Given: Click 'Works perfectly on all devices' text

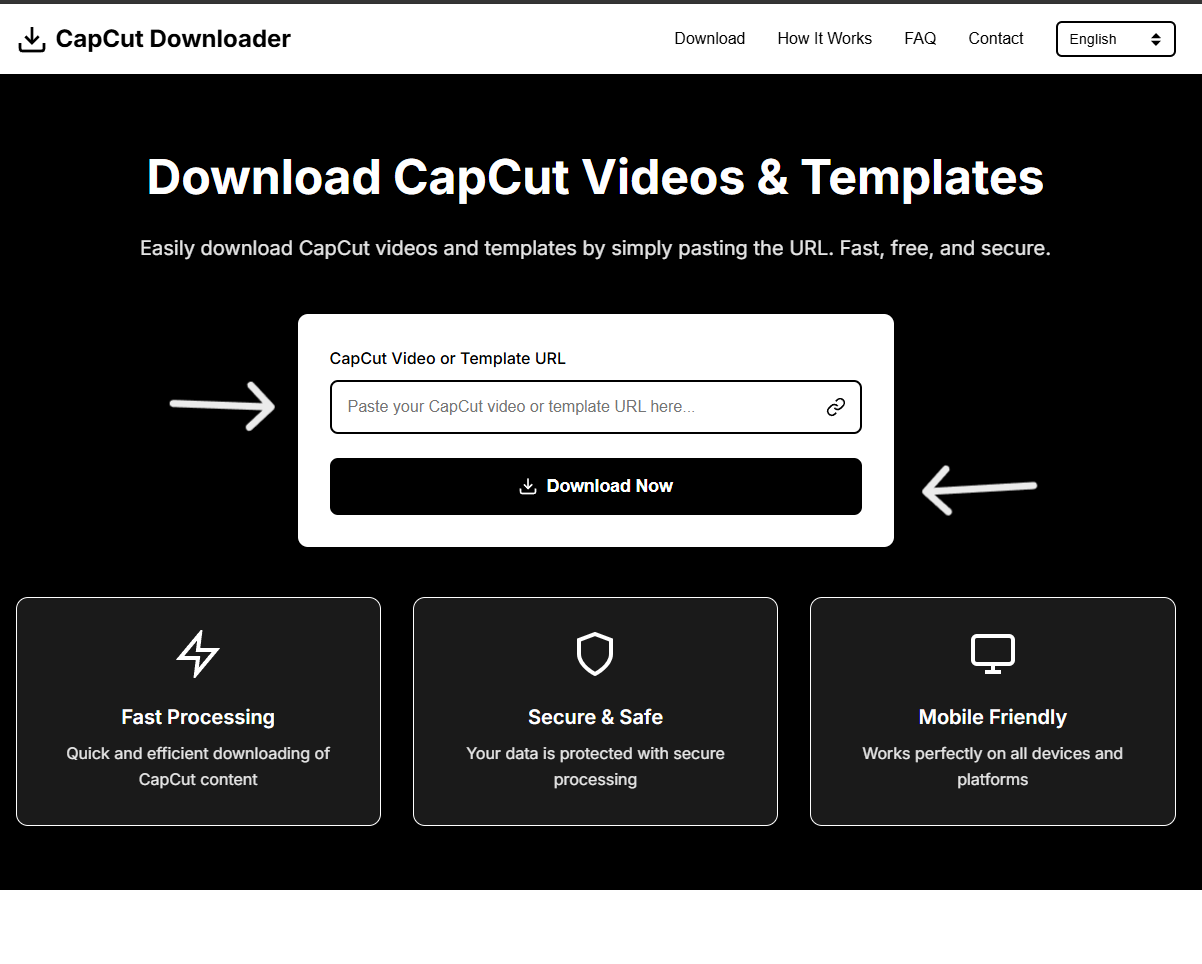Looking at the screenshot, I should pos(993,766).
